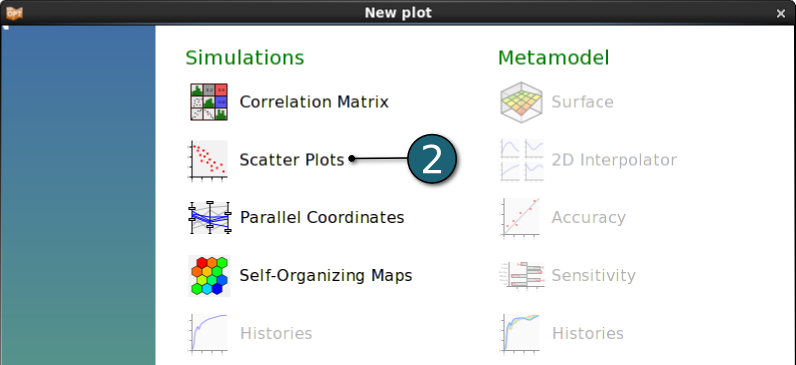Select the Parallel Coordinates text label

click(x=322, y=218)
